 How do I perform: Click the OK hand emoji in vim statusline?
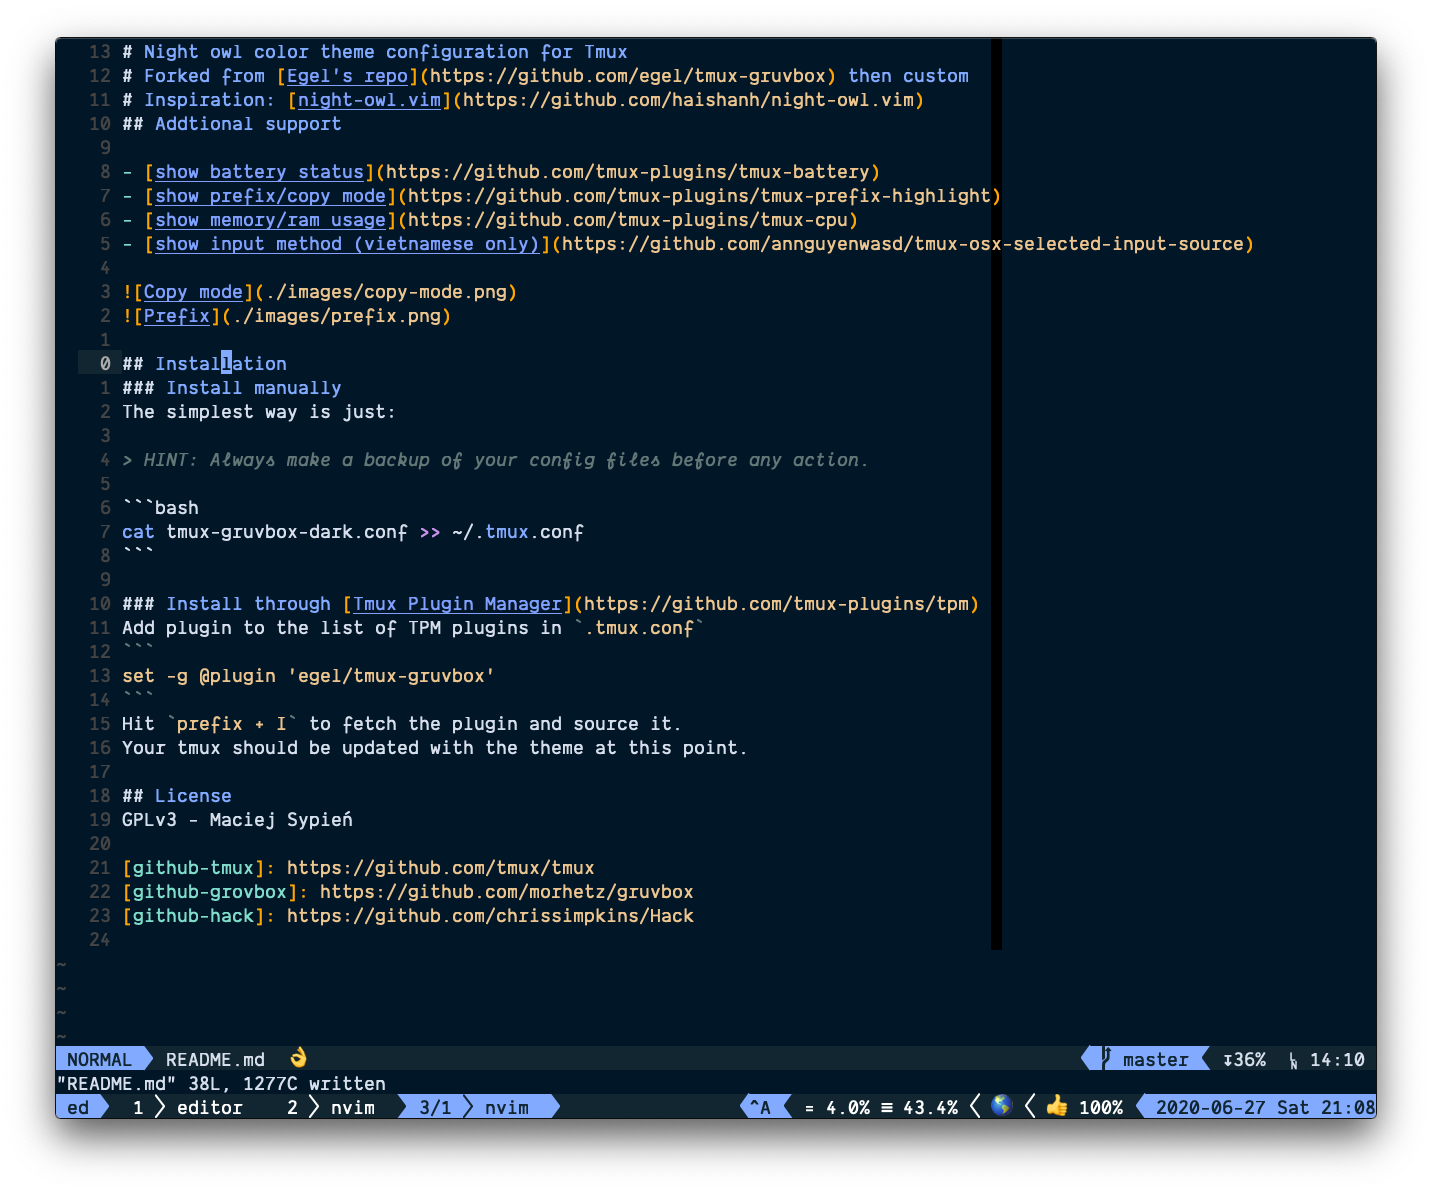298,1058
